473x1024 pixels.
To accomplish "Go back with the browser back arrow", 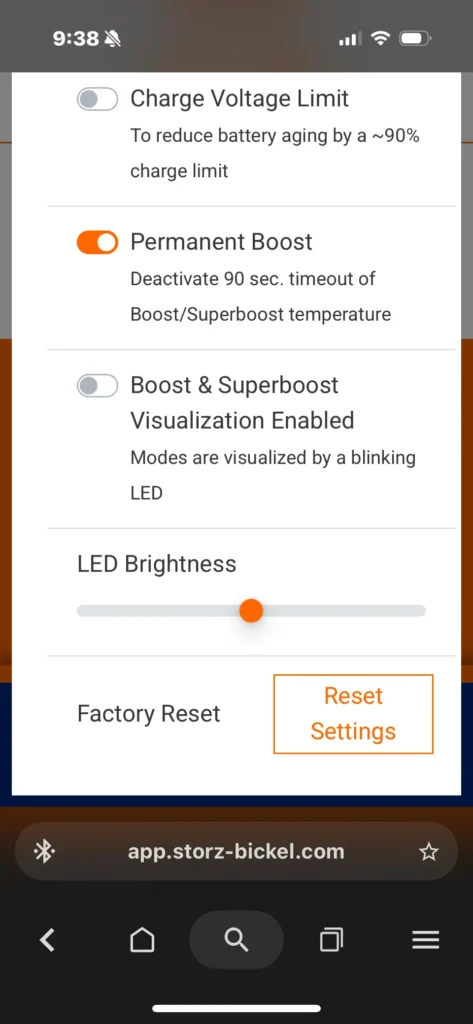I will pos(47,940).
